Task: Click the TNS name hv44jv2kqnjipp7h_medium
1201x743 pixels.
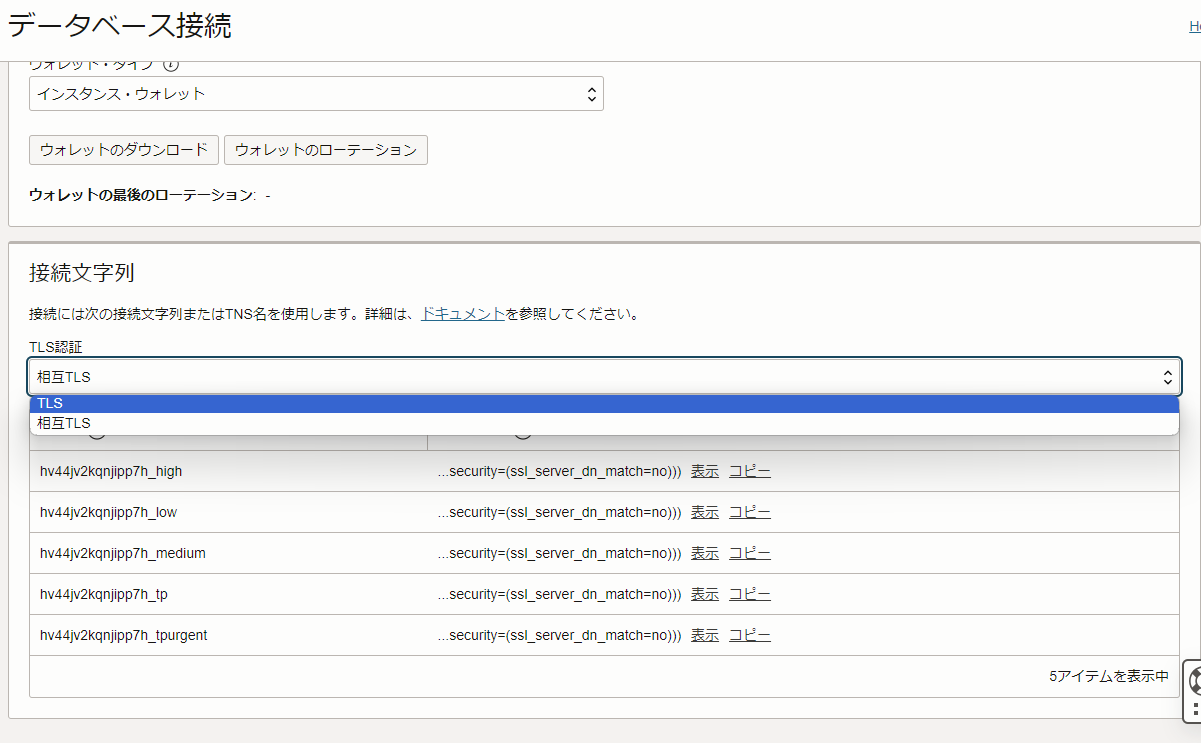Action: tap(123, 553)
